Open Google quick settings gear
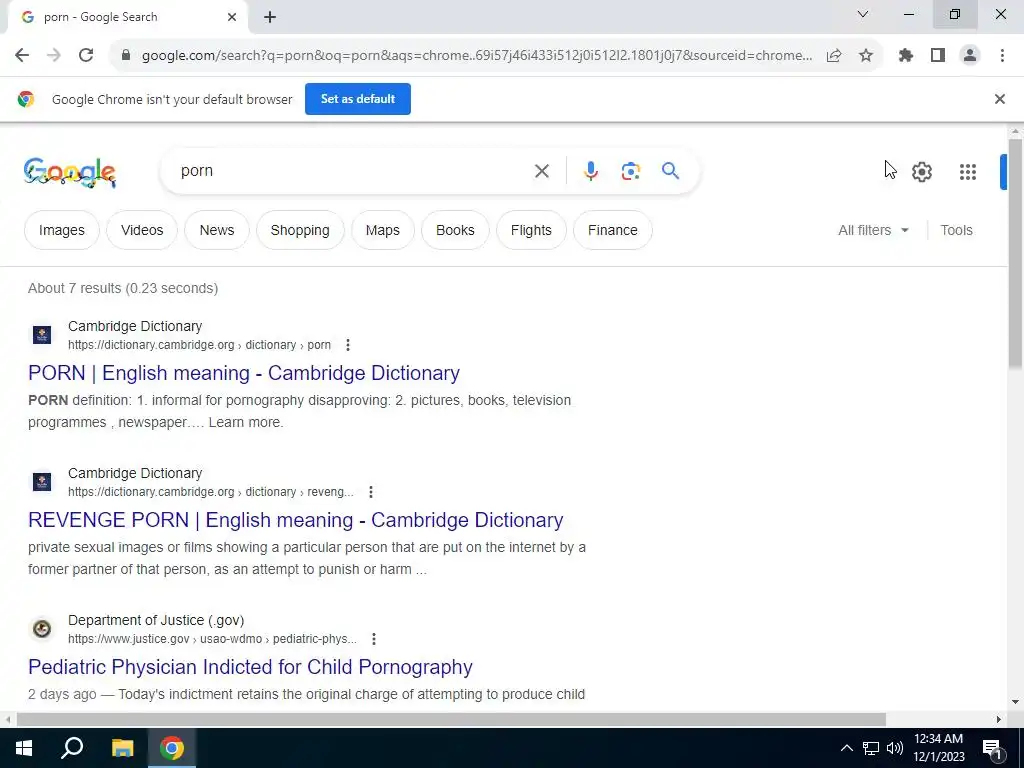 pos(921,172)
